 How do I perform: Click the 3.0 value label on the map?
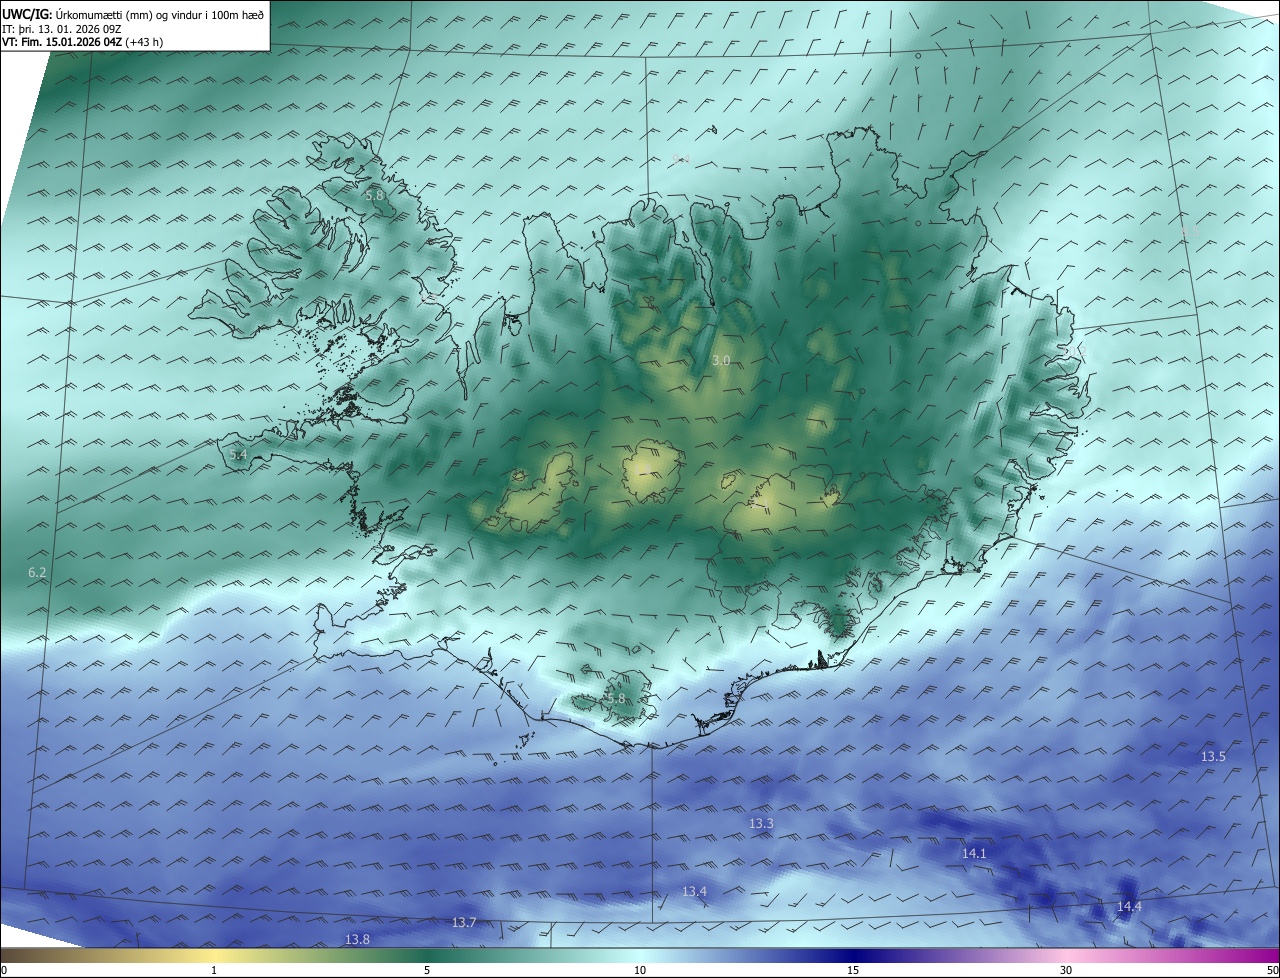pyautogui.click(x=721, y=360)
